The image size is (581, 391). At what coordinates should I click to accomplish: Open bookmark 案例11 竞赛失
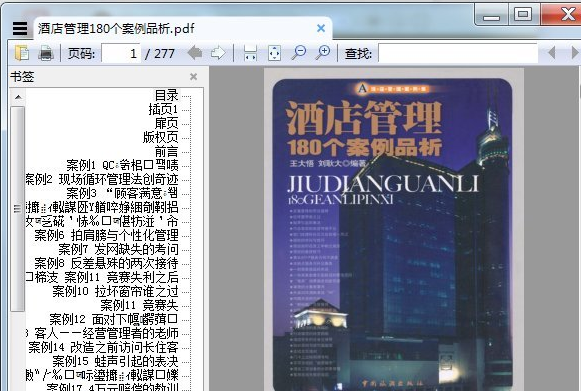point(139,305)
